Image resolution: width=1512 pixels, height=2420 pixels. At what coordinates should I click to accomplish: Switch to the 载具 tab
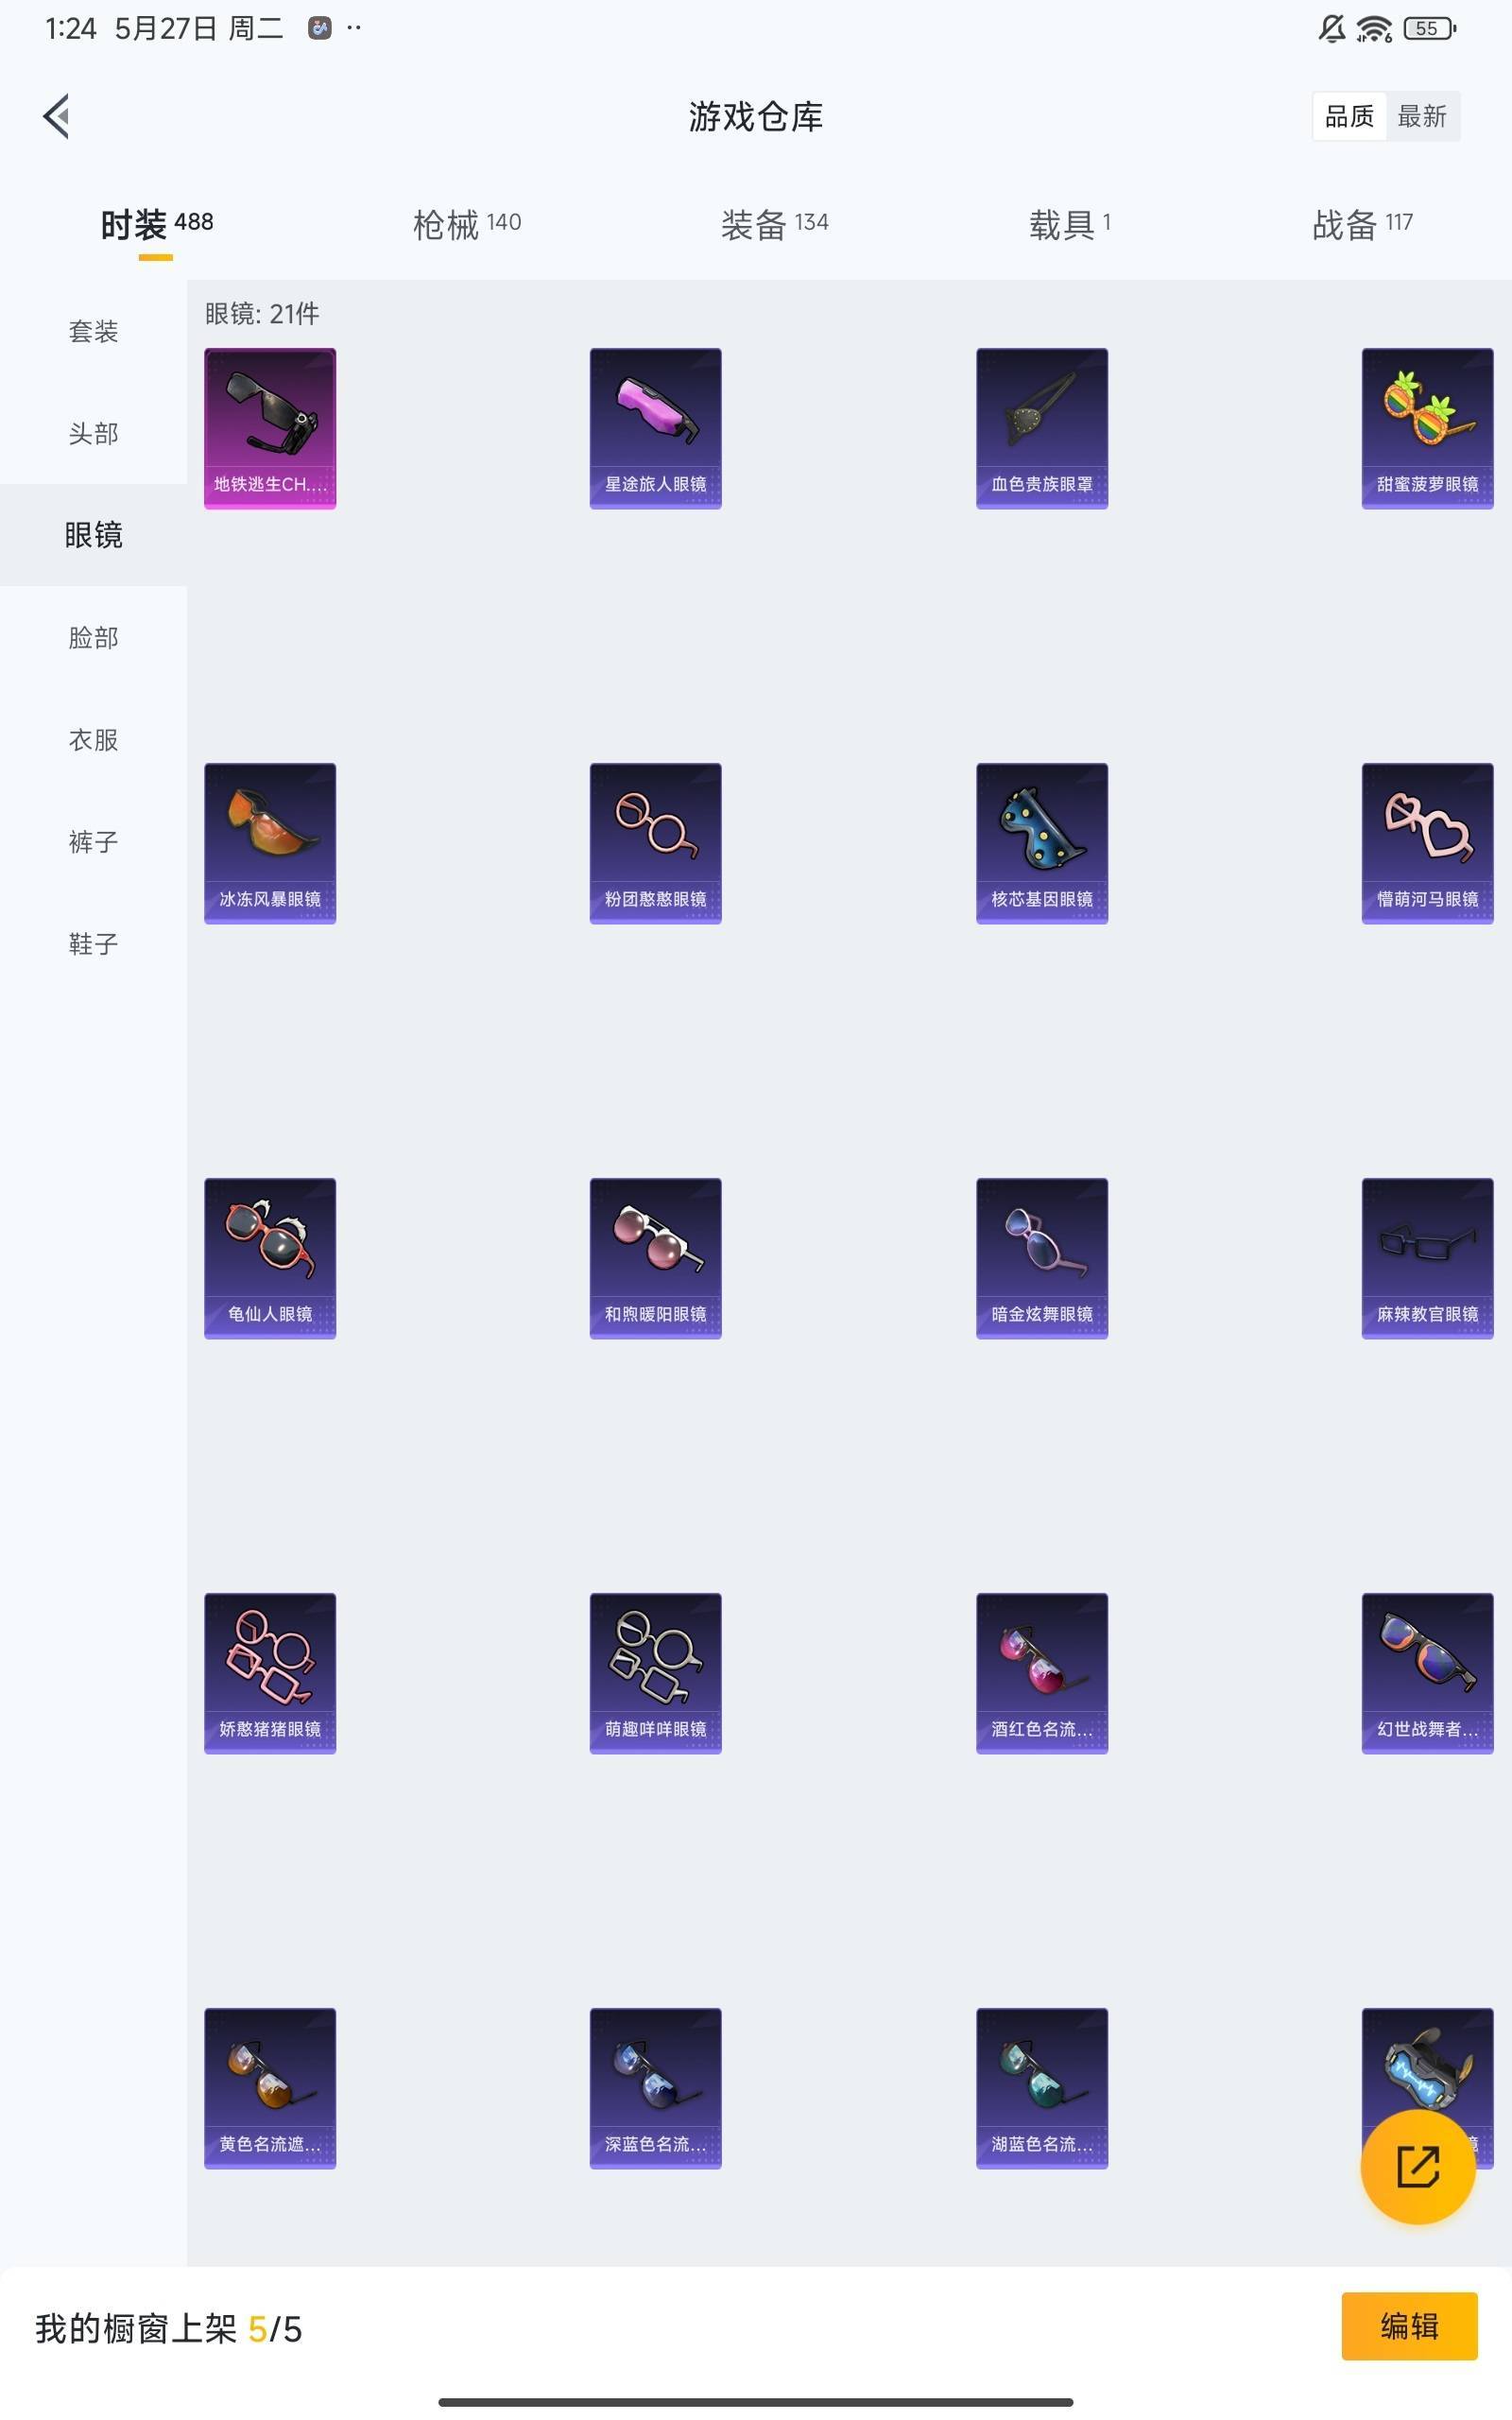[1069, 225]
